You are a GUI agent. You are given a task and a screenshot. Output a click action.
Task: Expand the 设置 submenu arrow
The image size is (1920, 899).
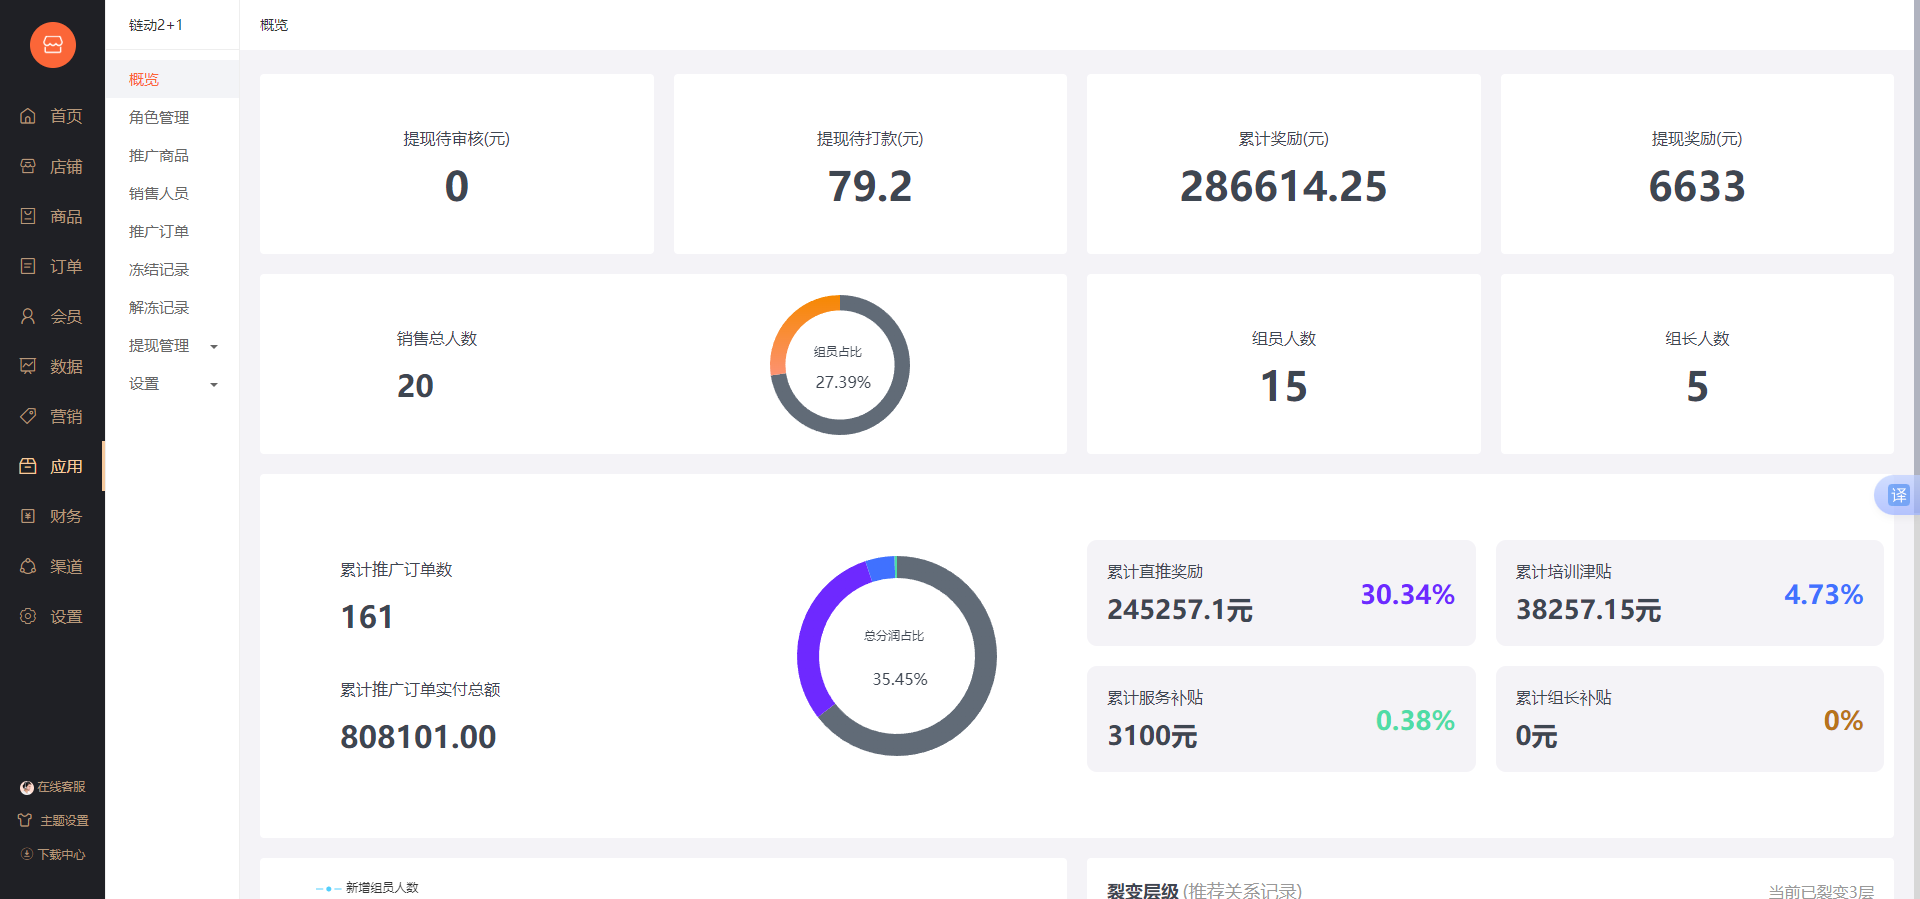click(x=214, y=384)
